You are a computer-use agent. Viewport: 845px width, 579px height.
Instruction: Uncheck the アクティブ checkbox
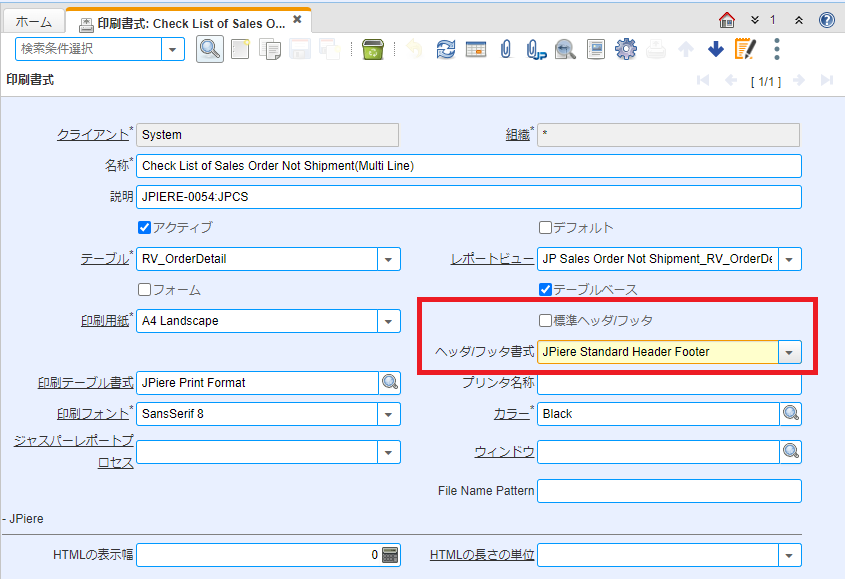point(144,227)
